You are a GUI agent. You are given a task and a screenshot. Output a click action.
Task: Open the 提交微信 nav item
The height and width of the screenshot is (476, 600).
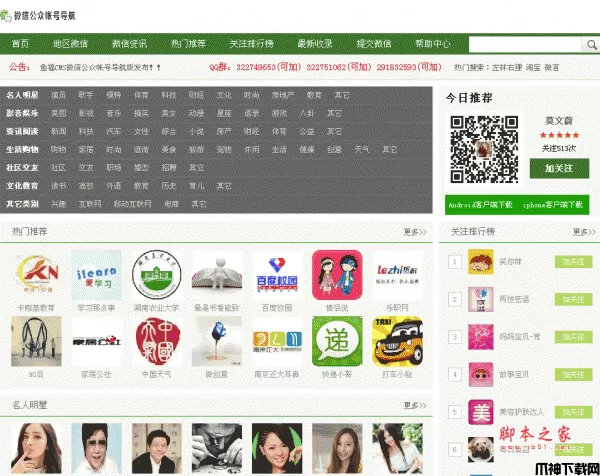[x=374, y=44]
